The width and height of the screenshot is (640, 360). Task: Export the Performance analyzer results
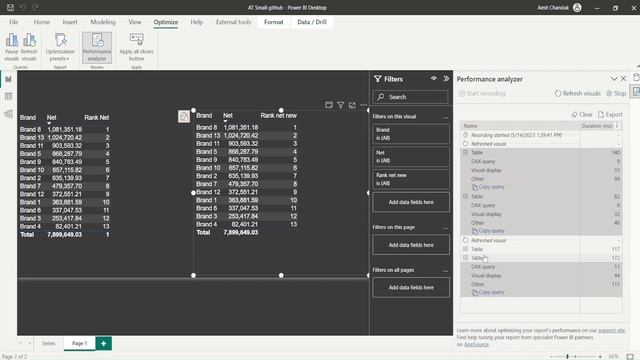click(610, 115)
